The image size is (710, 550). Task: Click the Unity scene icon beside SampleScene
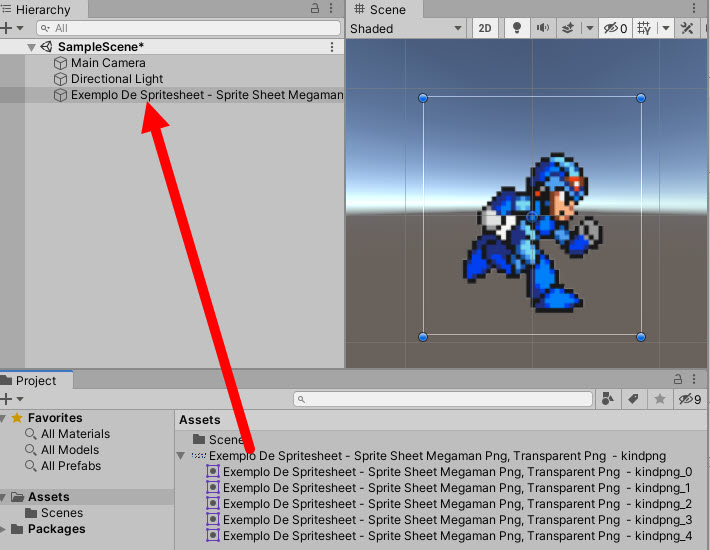46,47
